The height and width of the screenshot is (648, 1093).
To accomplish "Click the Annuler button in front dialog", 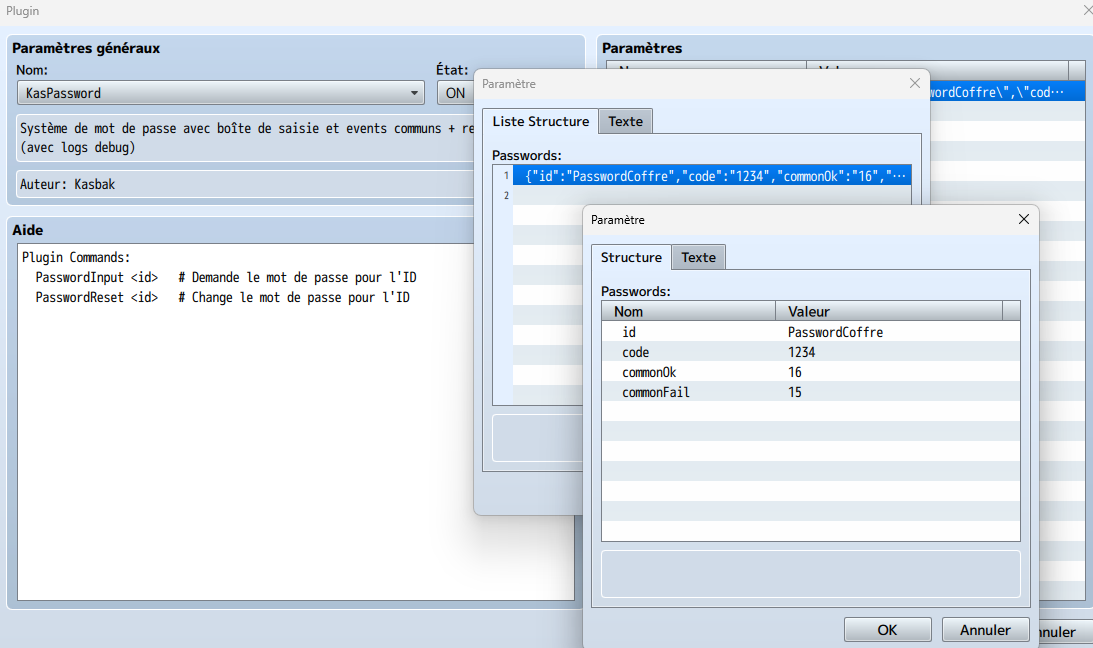I will (x=985, y=630).
